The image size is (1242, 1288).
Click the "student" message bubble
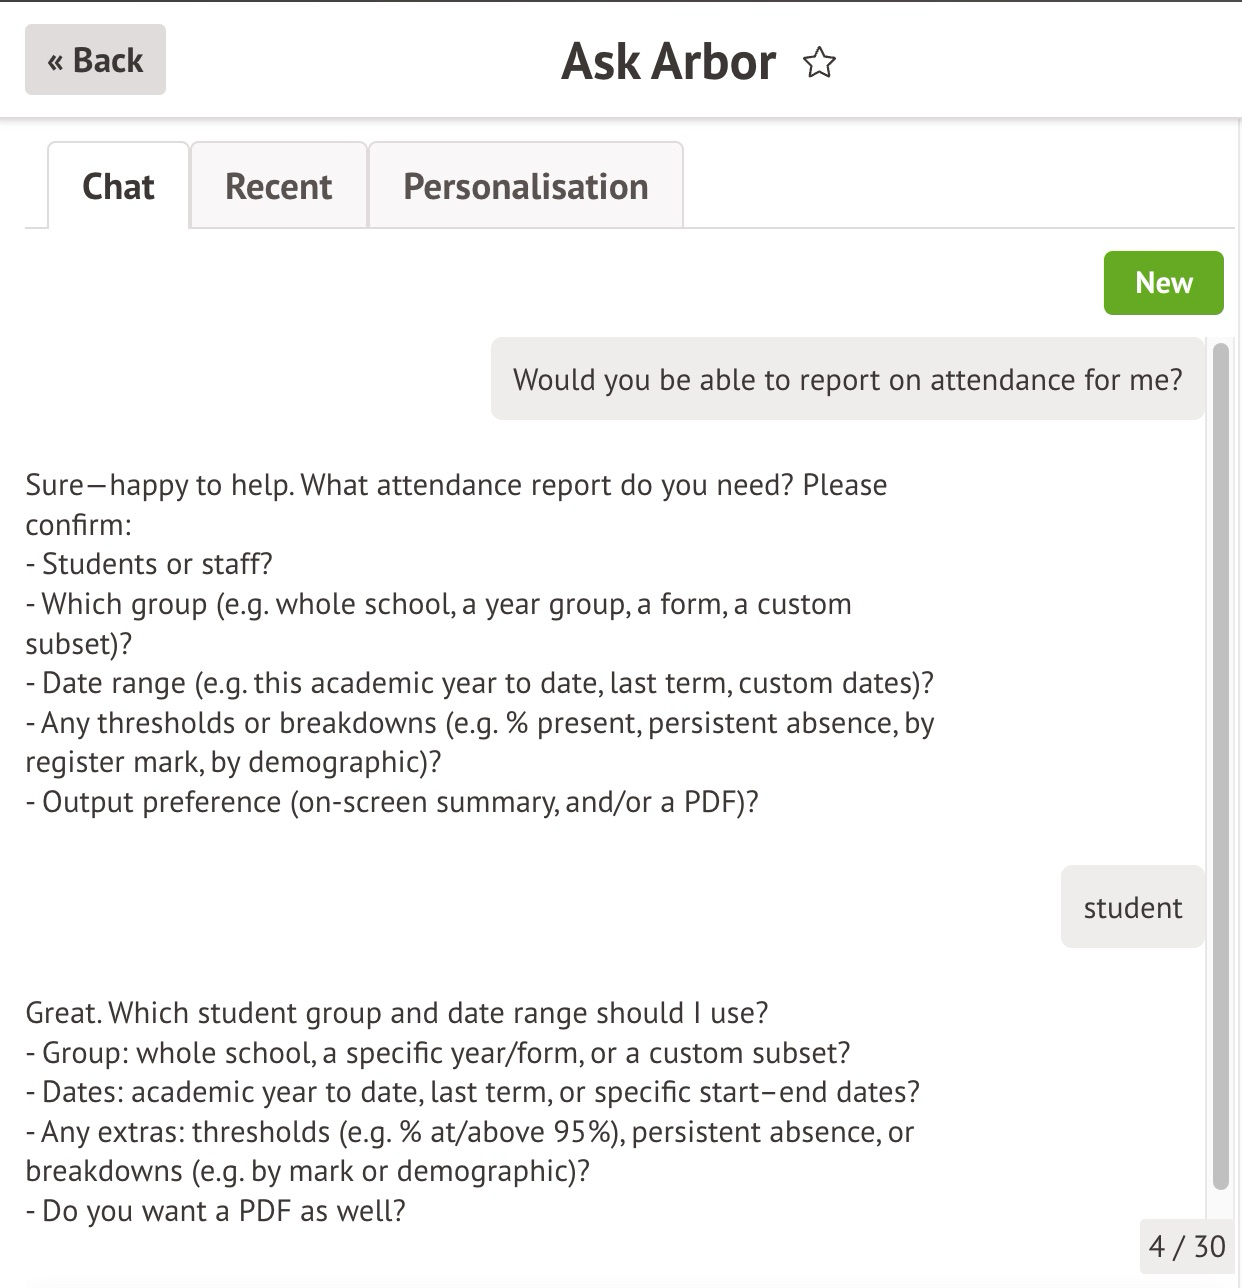1132,908
